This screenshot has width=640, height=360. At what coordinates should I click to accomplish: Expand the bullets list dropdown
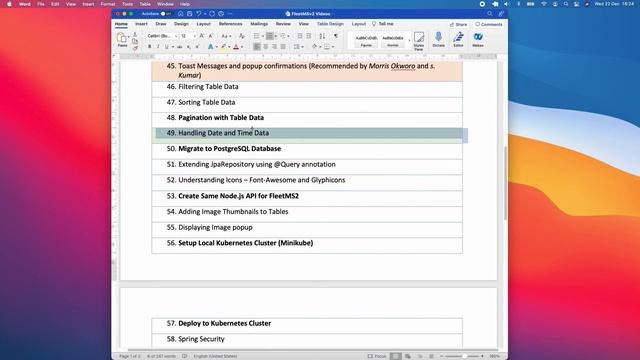click(x=262, y=36)
